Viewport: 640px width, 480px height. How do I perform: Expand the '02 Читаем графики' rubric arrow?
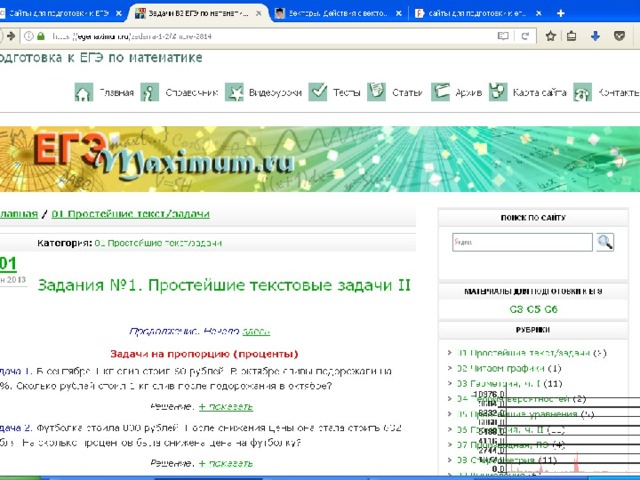click(x=451, y=368)
